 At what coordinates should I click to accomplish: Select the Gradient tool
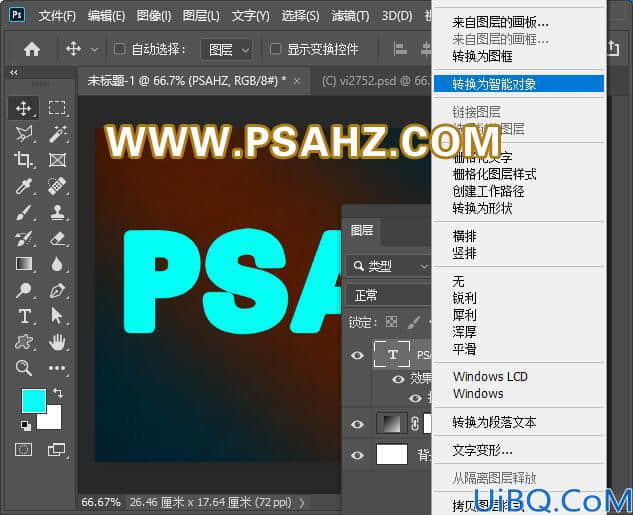click(x=23, y=264)
